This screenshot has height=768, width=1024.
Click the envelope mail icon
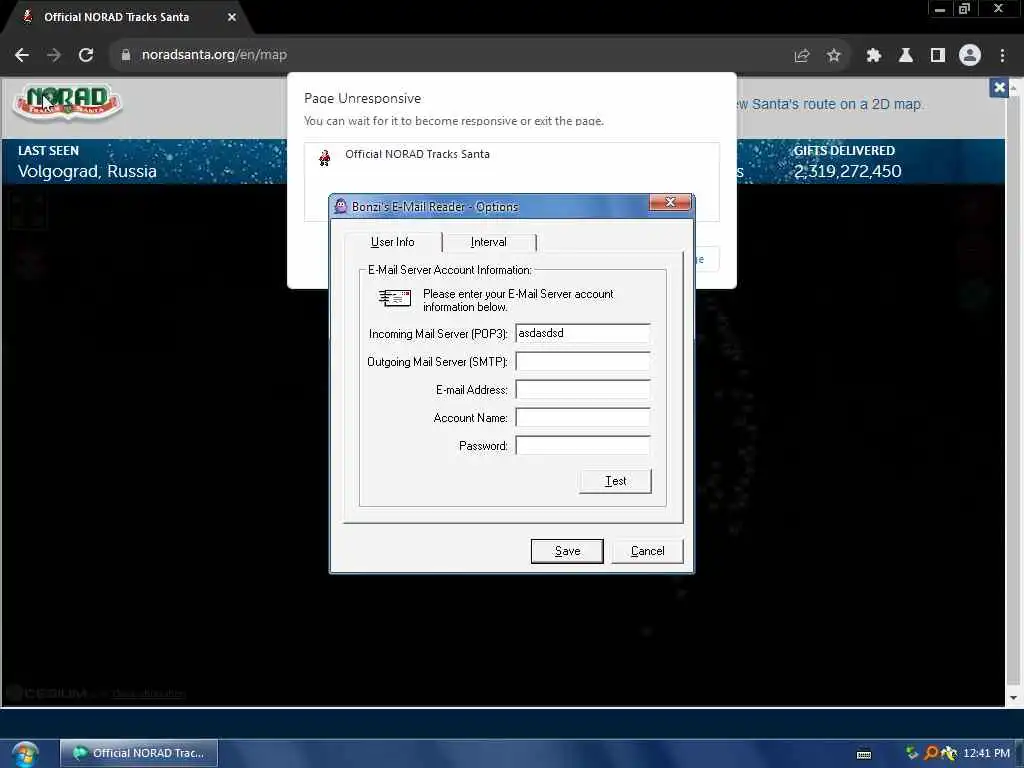(x=395, y=298)
